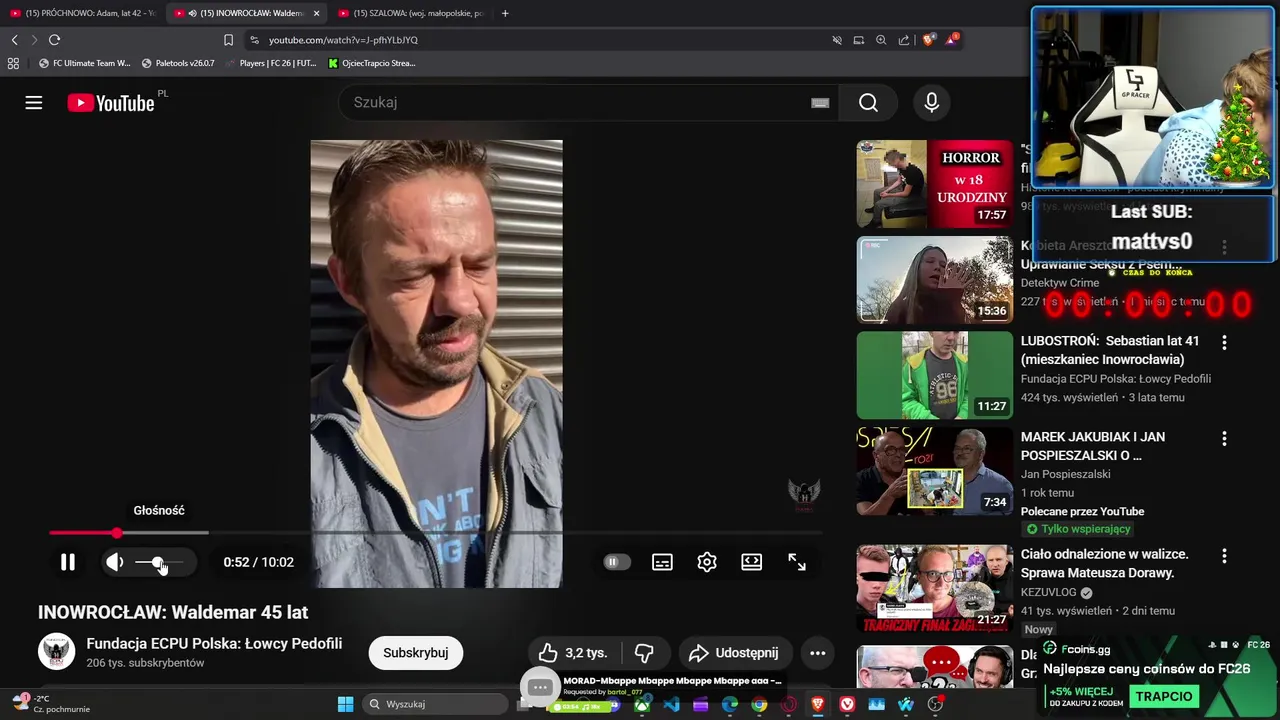Start voice search with microphone icon
1280x720 pixels.
(932, 102)
